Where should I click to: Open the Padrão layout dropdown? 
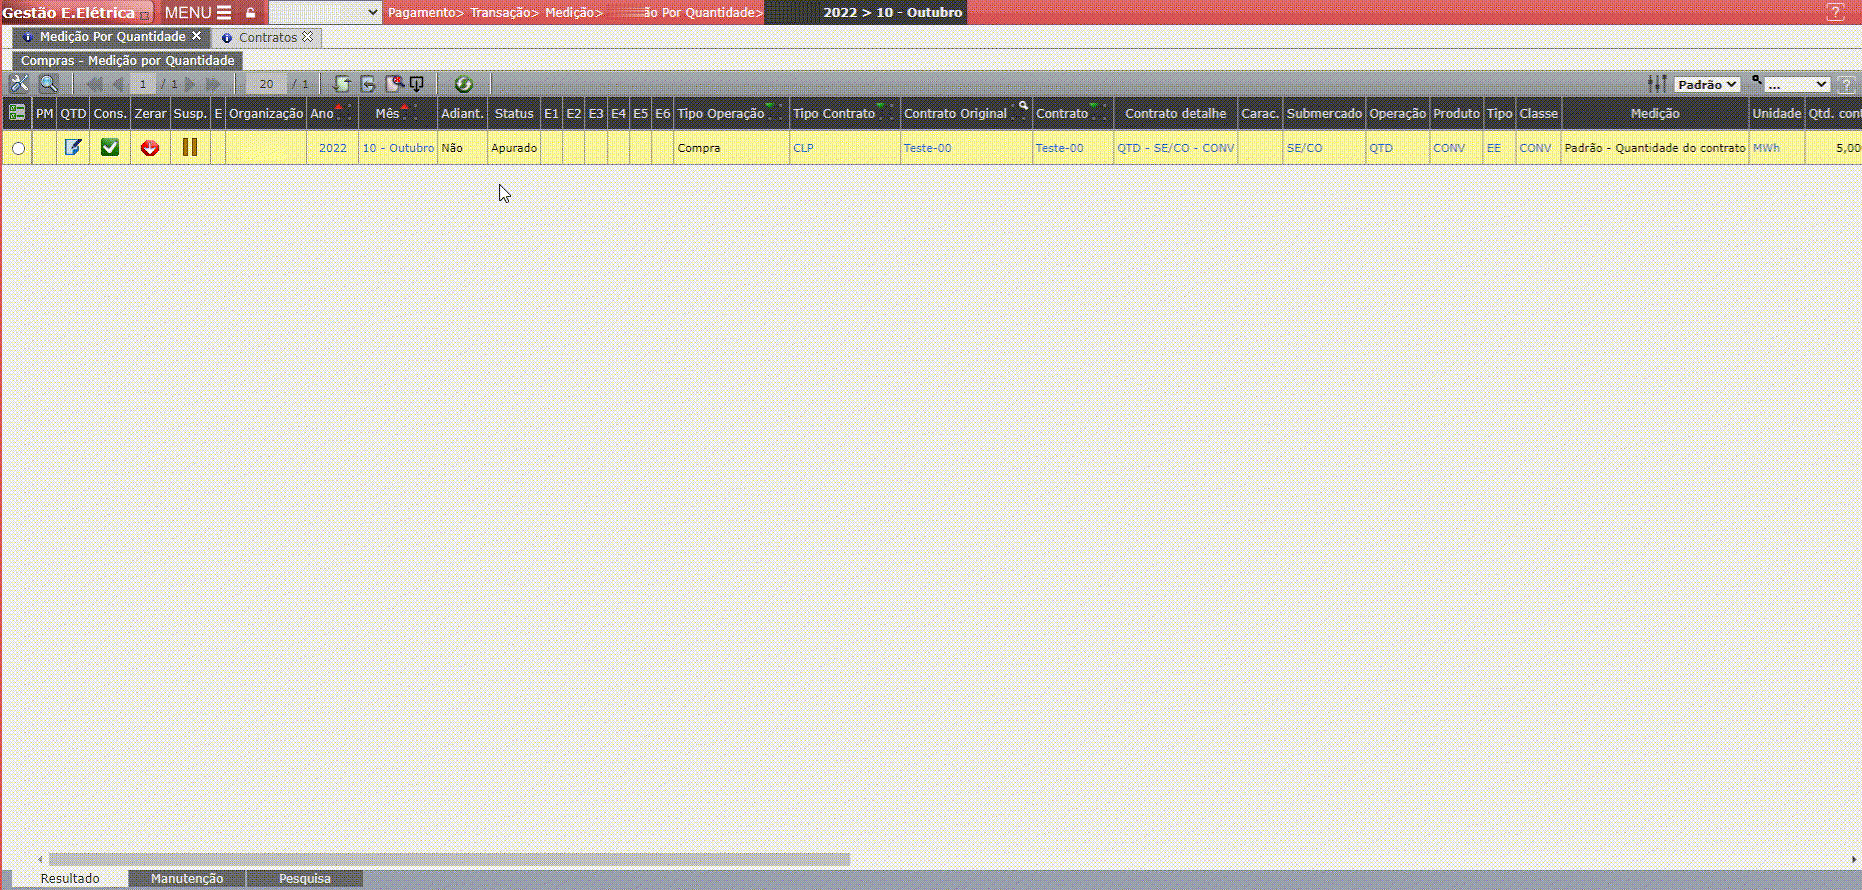click(1707, 85)
